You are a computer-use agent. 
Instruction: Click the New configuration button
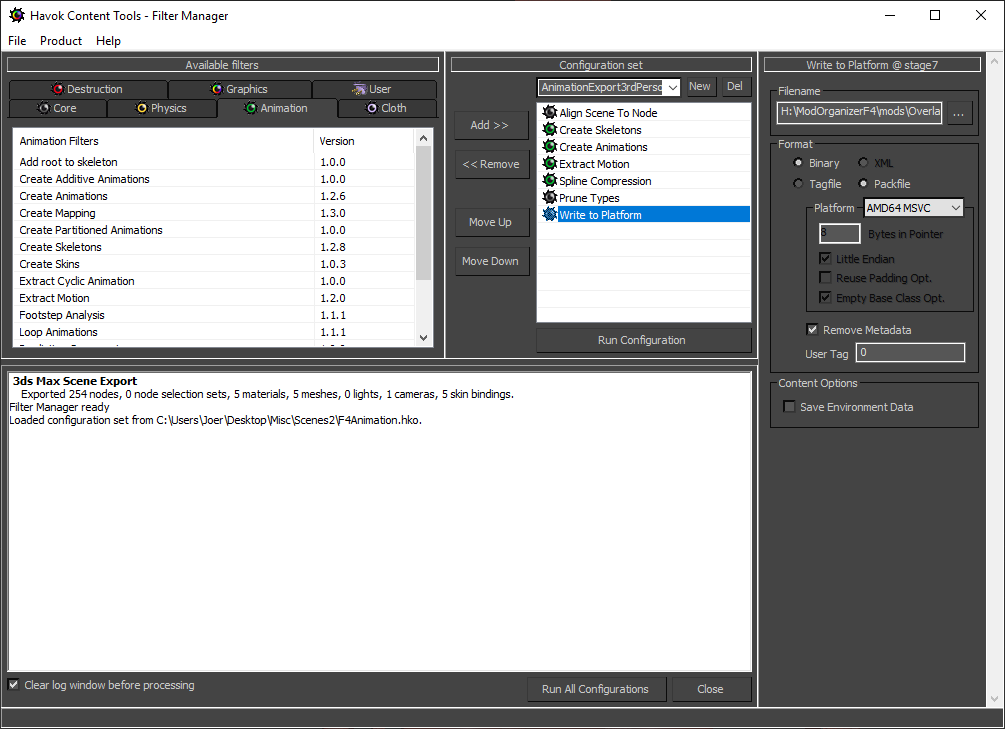coord(700,87)
